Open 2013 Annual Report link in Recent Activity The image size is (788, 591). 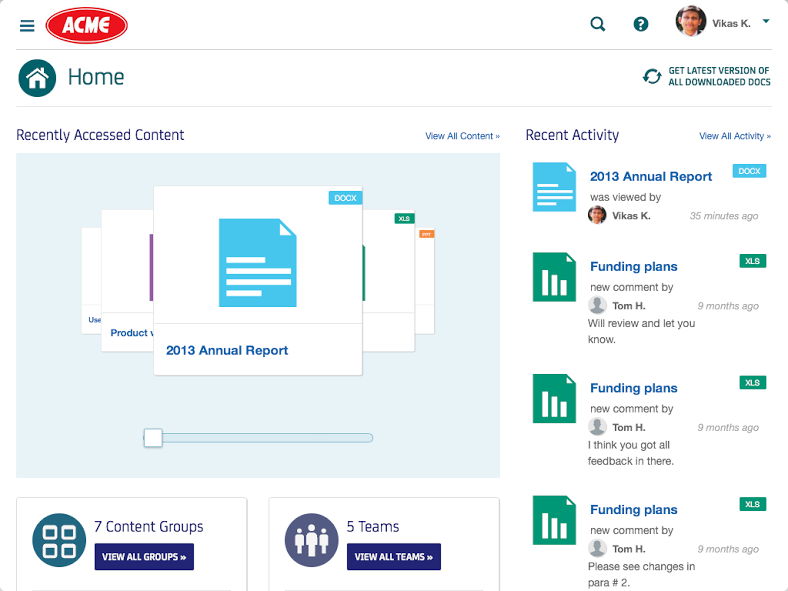click(x=651, y=177)
